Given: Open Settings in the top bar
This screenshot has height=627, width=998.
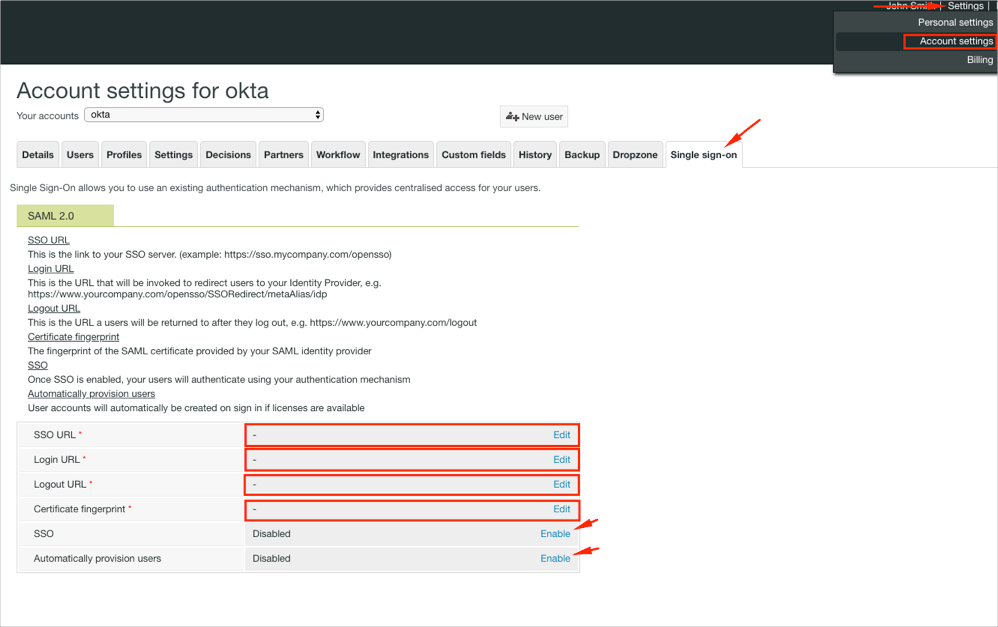Looking at the screenshot, I should point(965,6).
